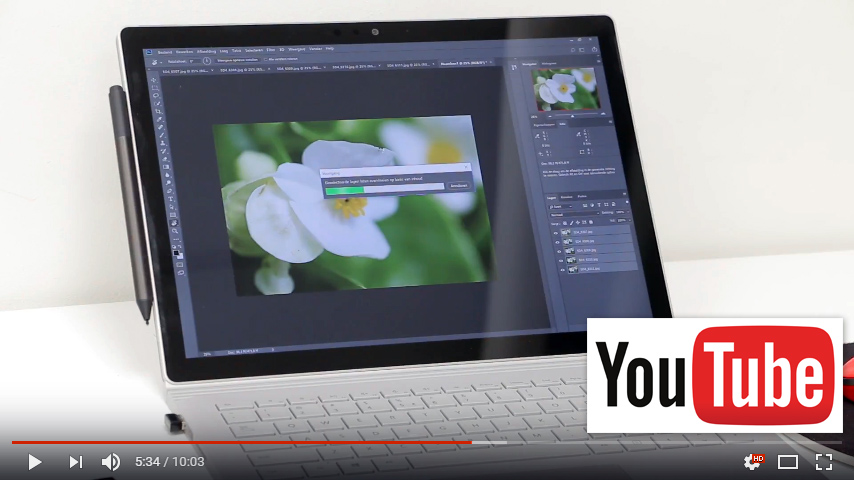Select the Type tool in Photoshop toolbar
Image resolution: width=854 pixels, height=480 pixels.
pos(170,198)
